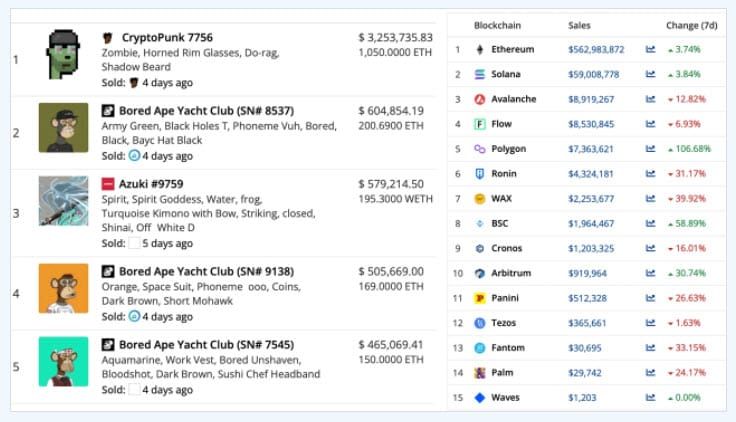The image size is (736, 422).
Task: Click the Waves blue diamond icon
Action: click(x=479, y=398)
